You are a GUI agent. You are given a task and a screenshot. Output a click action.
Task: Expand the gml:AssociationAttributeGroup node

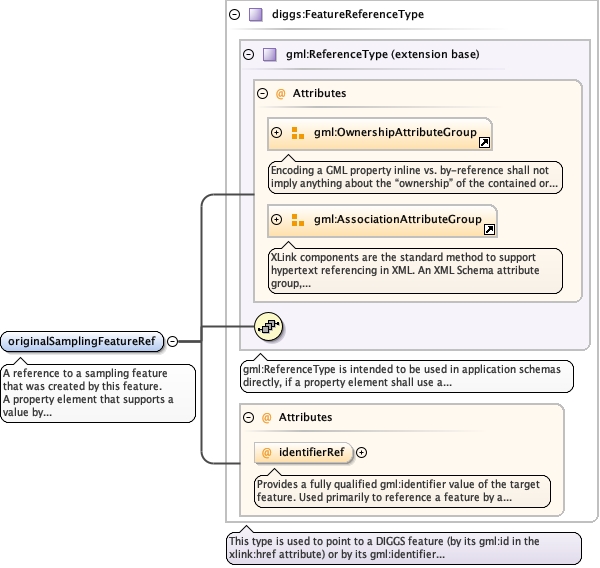click(277, 219)
